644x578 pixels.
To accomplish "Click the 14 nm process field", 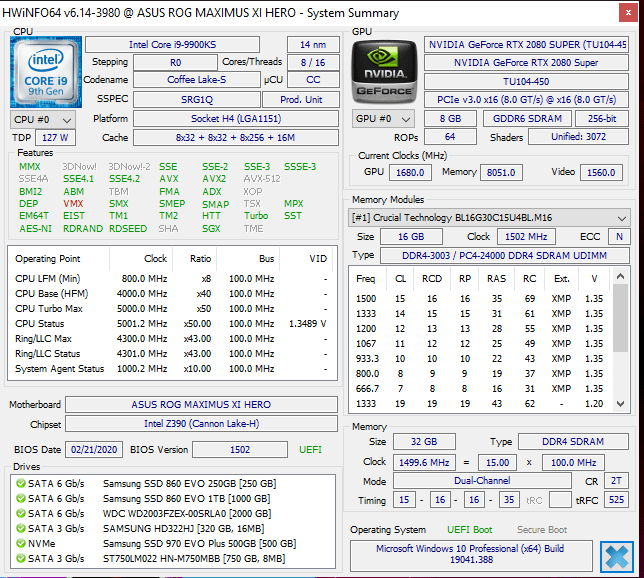I will click(313, 44).
